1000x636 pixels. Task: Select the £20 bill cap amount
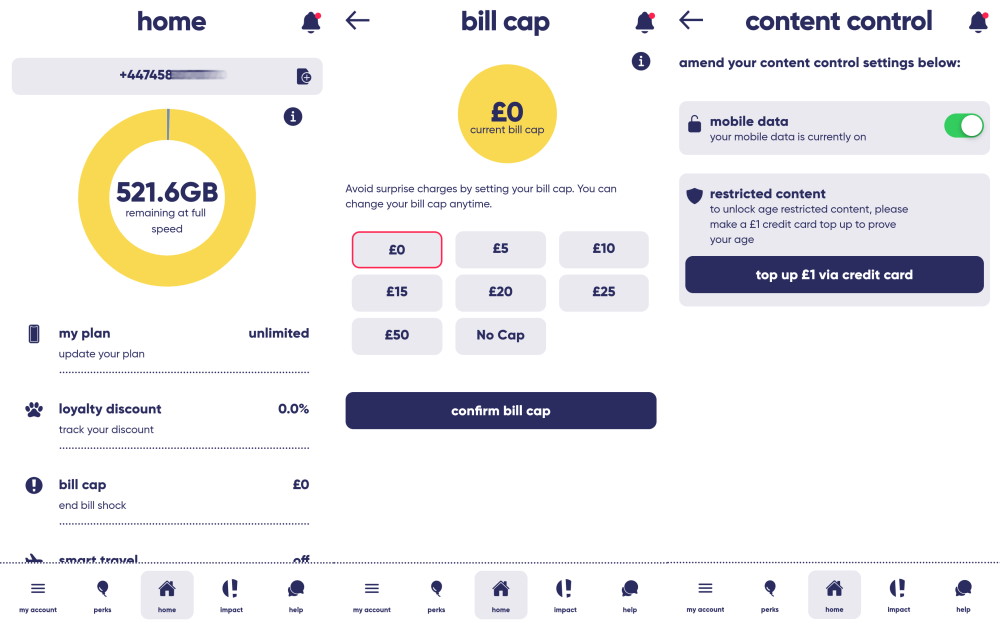click(x=501, y=292)
